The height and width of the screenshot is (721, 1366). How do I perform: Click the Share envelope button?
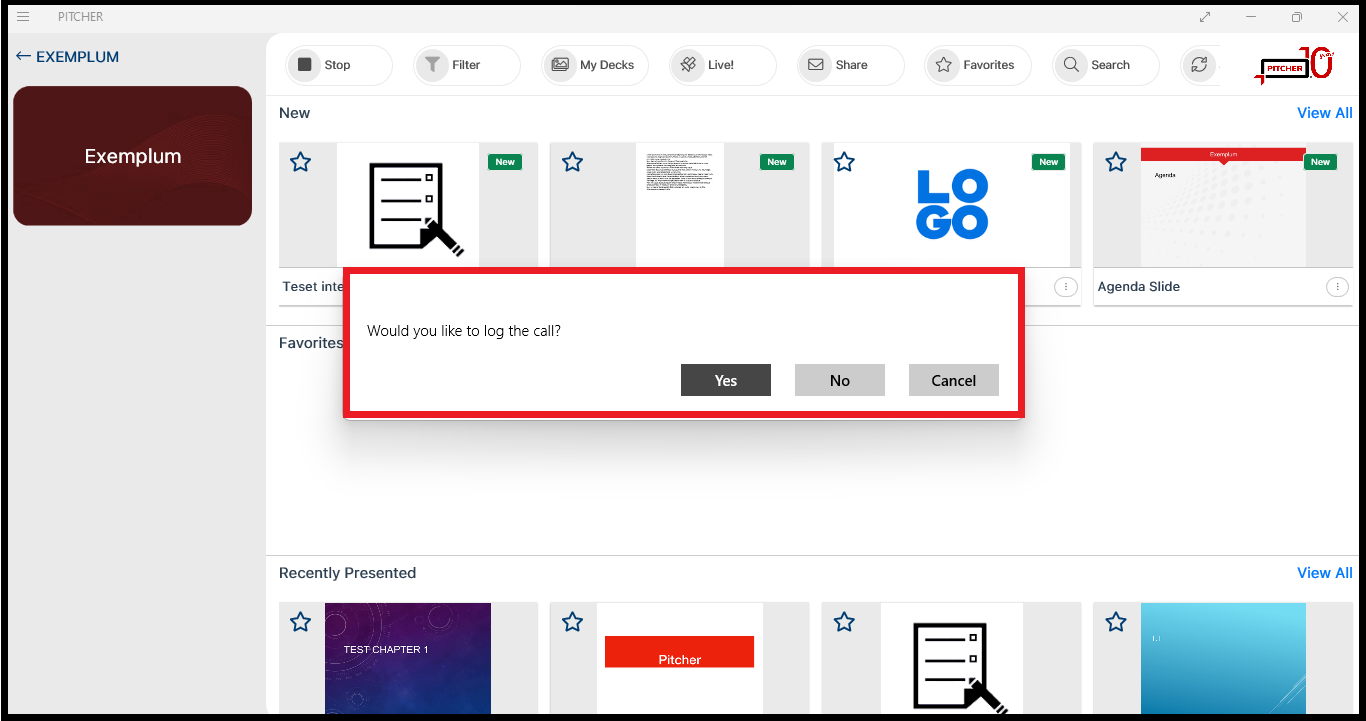point(850,65)
